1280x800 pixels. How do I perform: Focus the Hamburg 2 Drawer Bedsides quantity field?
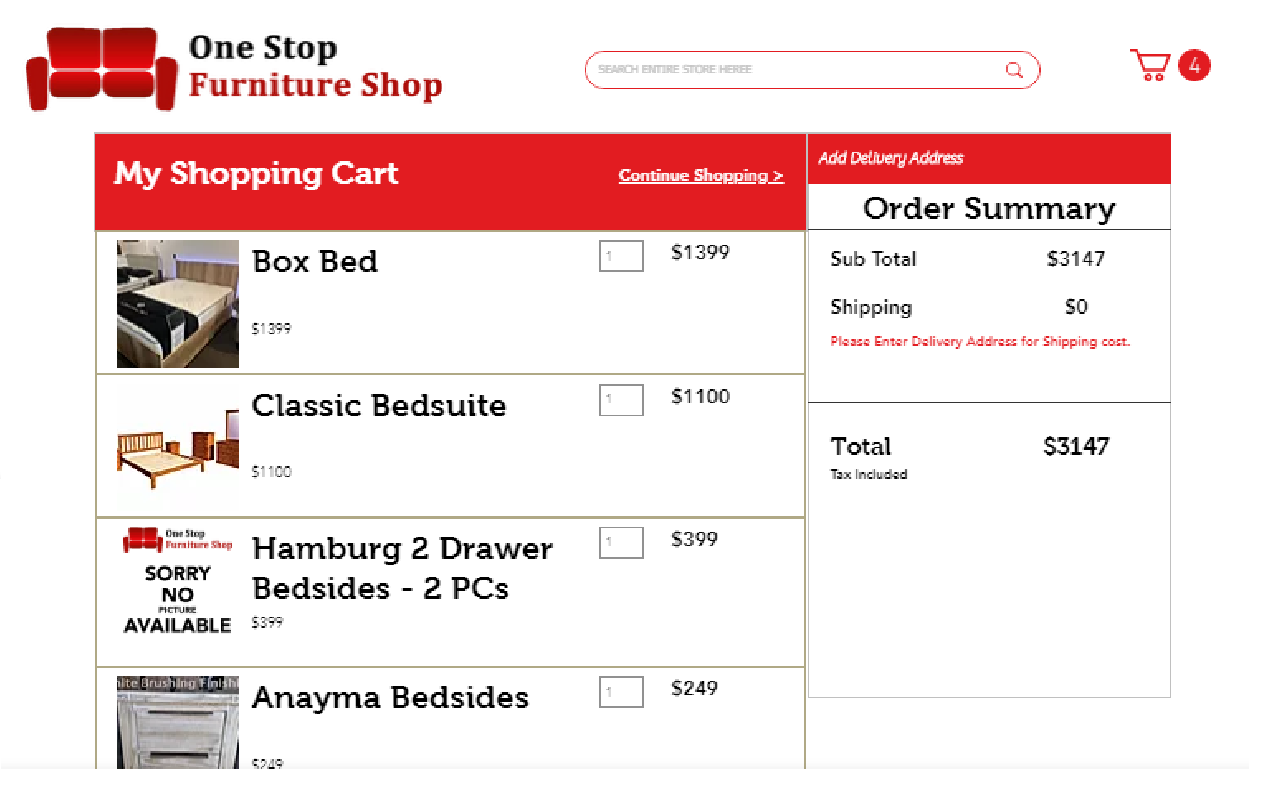pos(621,543)
